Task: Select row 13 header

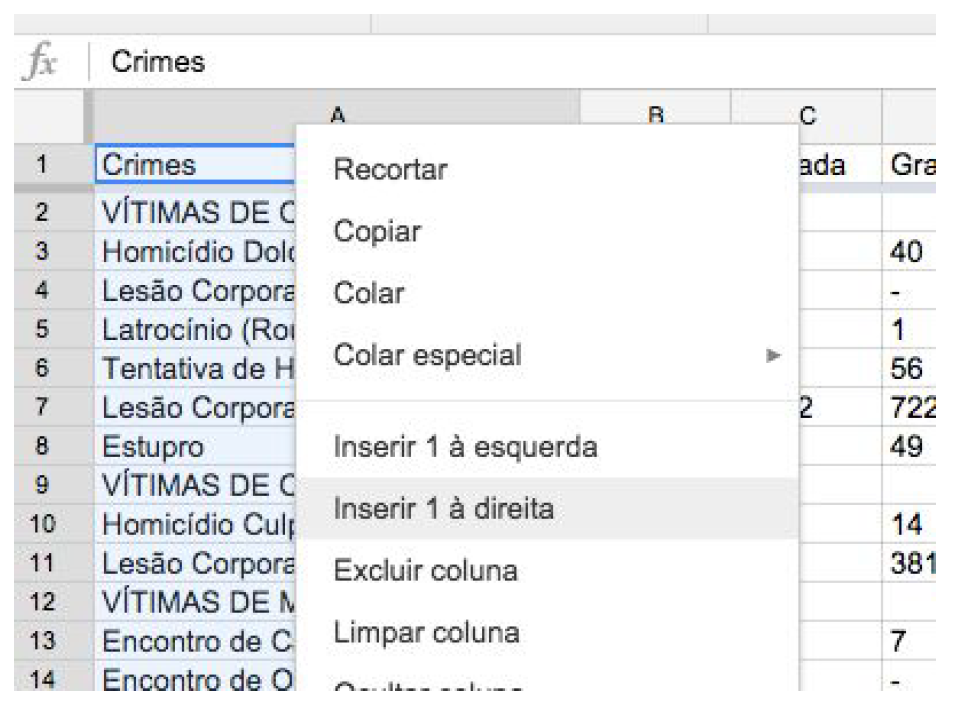Action: (x=41, y=640)
